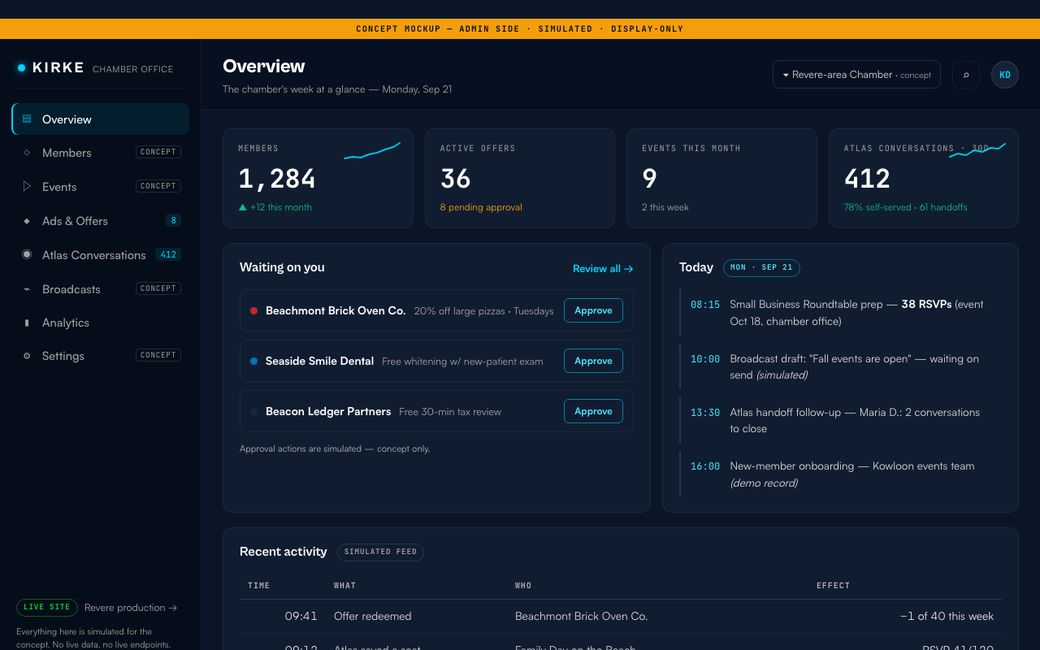This screenshot has height=650, width=1040.
Task: Click the Atlas Conversations 412 stat card
Action: (x=923, y=178)
